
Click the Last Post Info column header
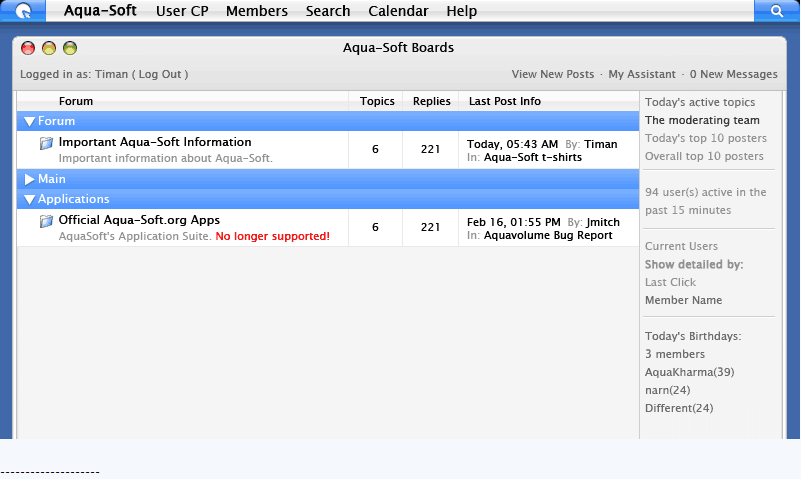(505, 101)
